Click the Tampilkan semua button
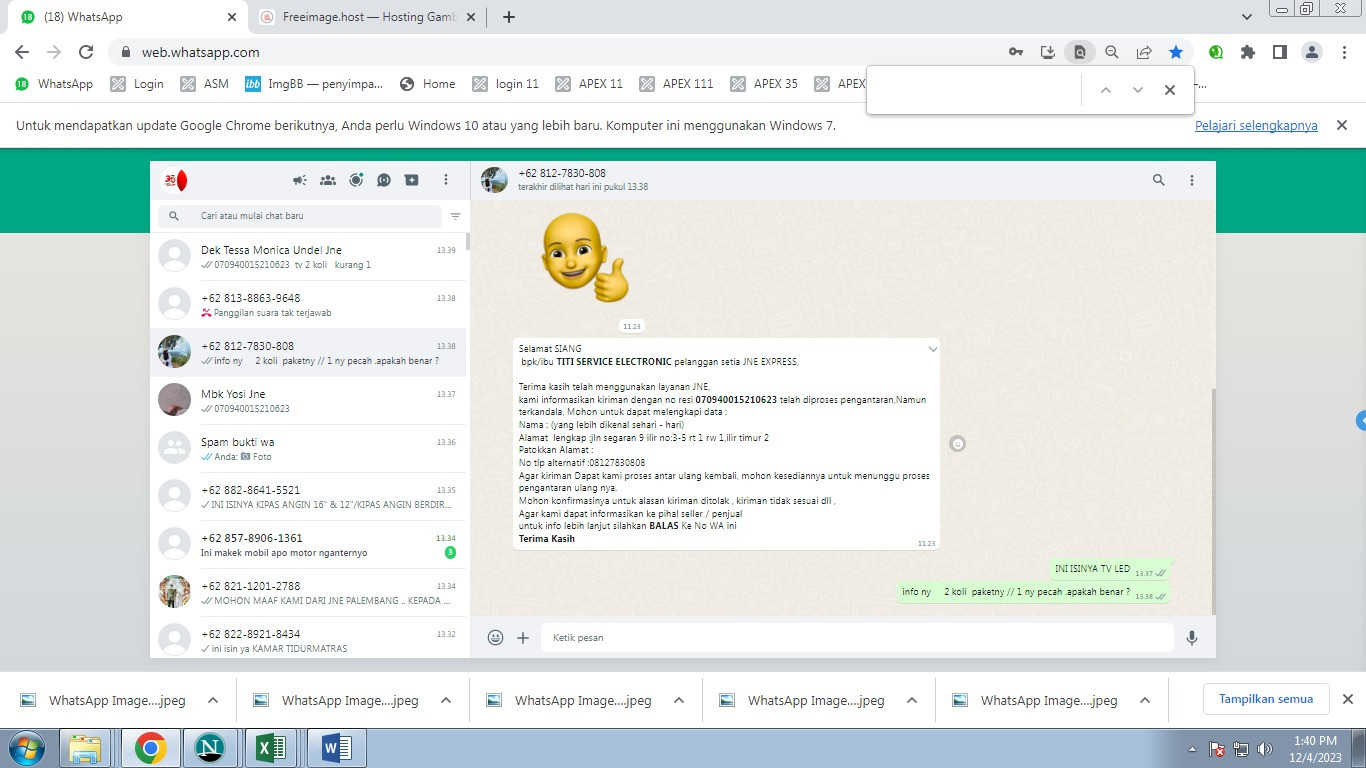Screen dimensions: 1366x768 1266,699
